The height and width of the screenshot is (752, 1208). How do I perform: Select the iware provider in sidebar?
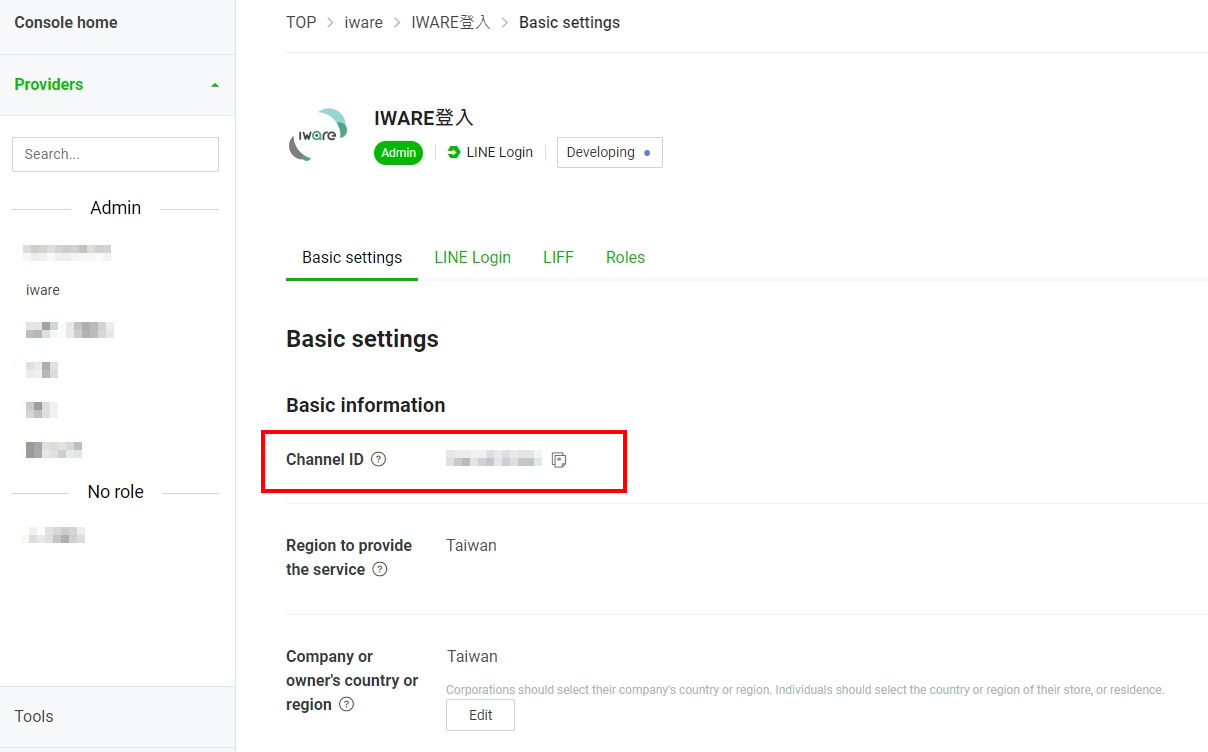tap(43, 290)
